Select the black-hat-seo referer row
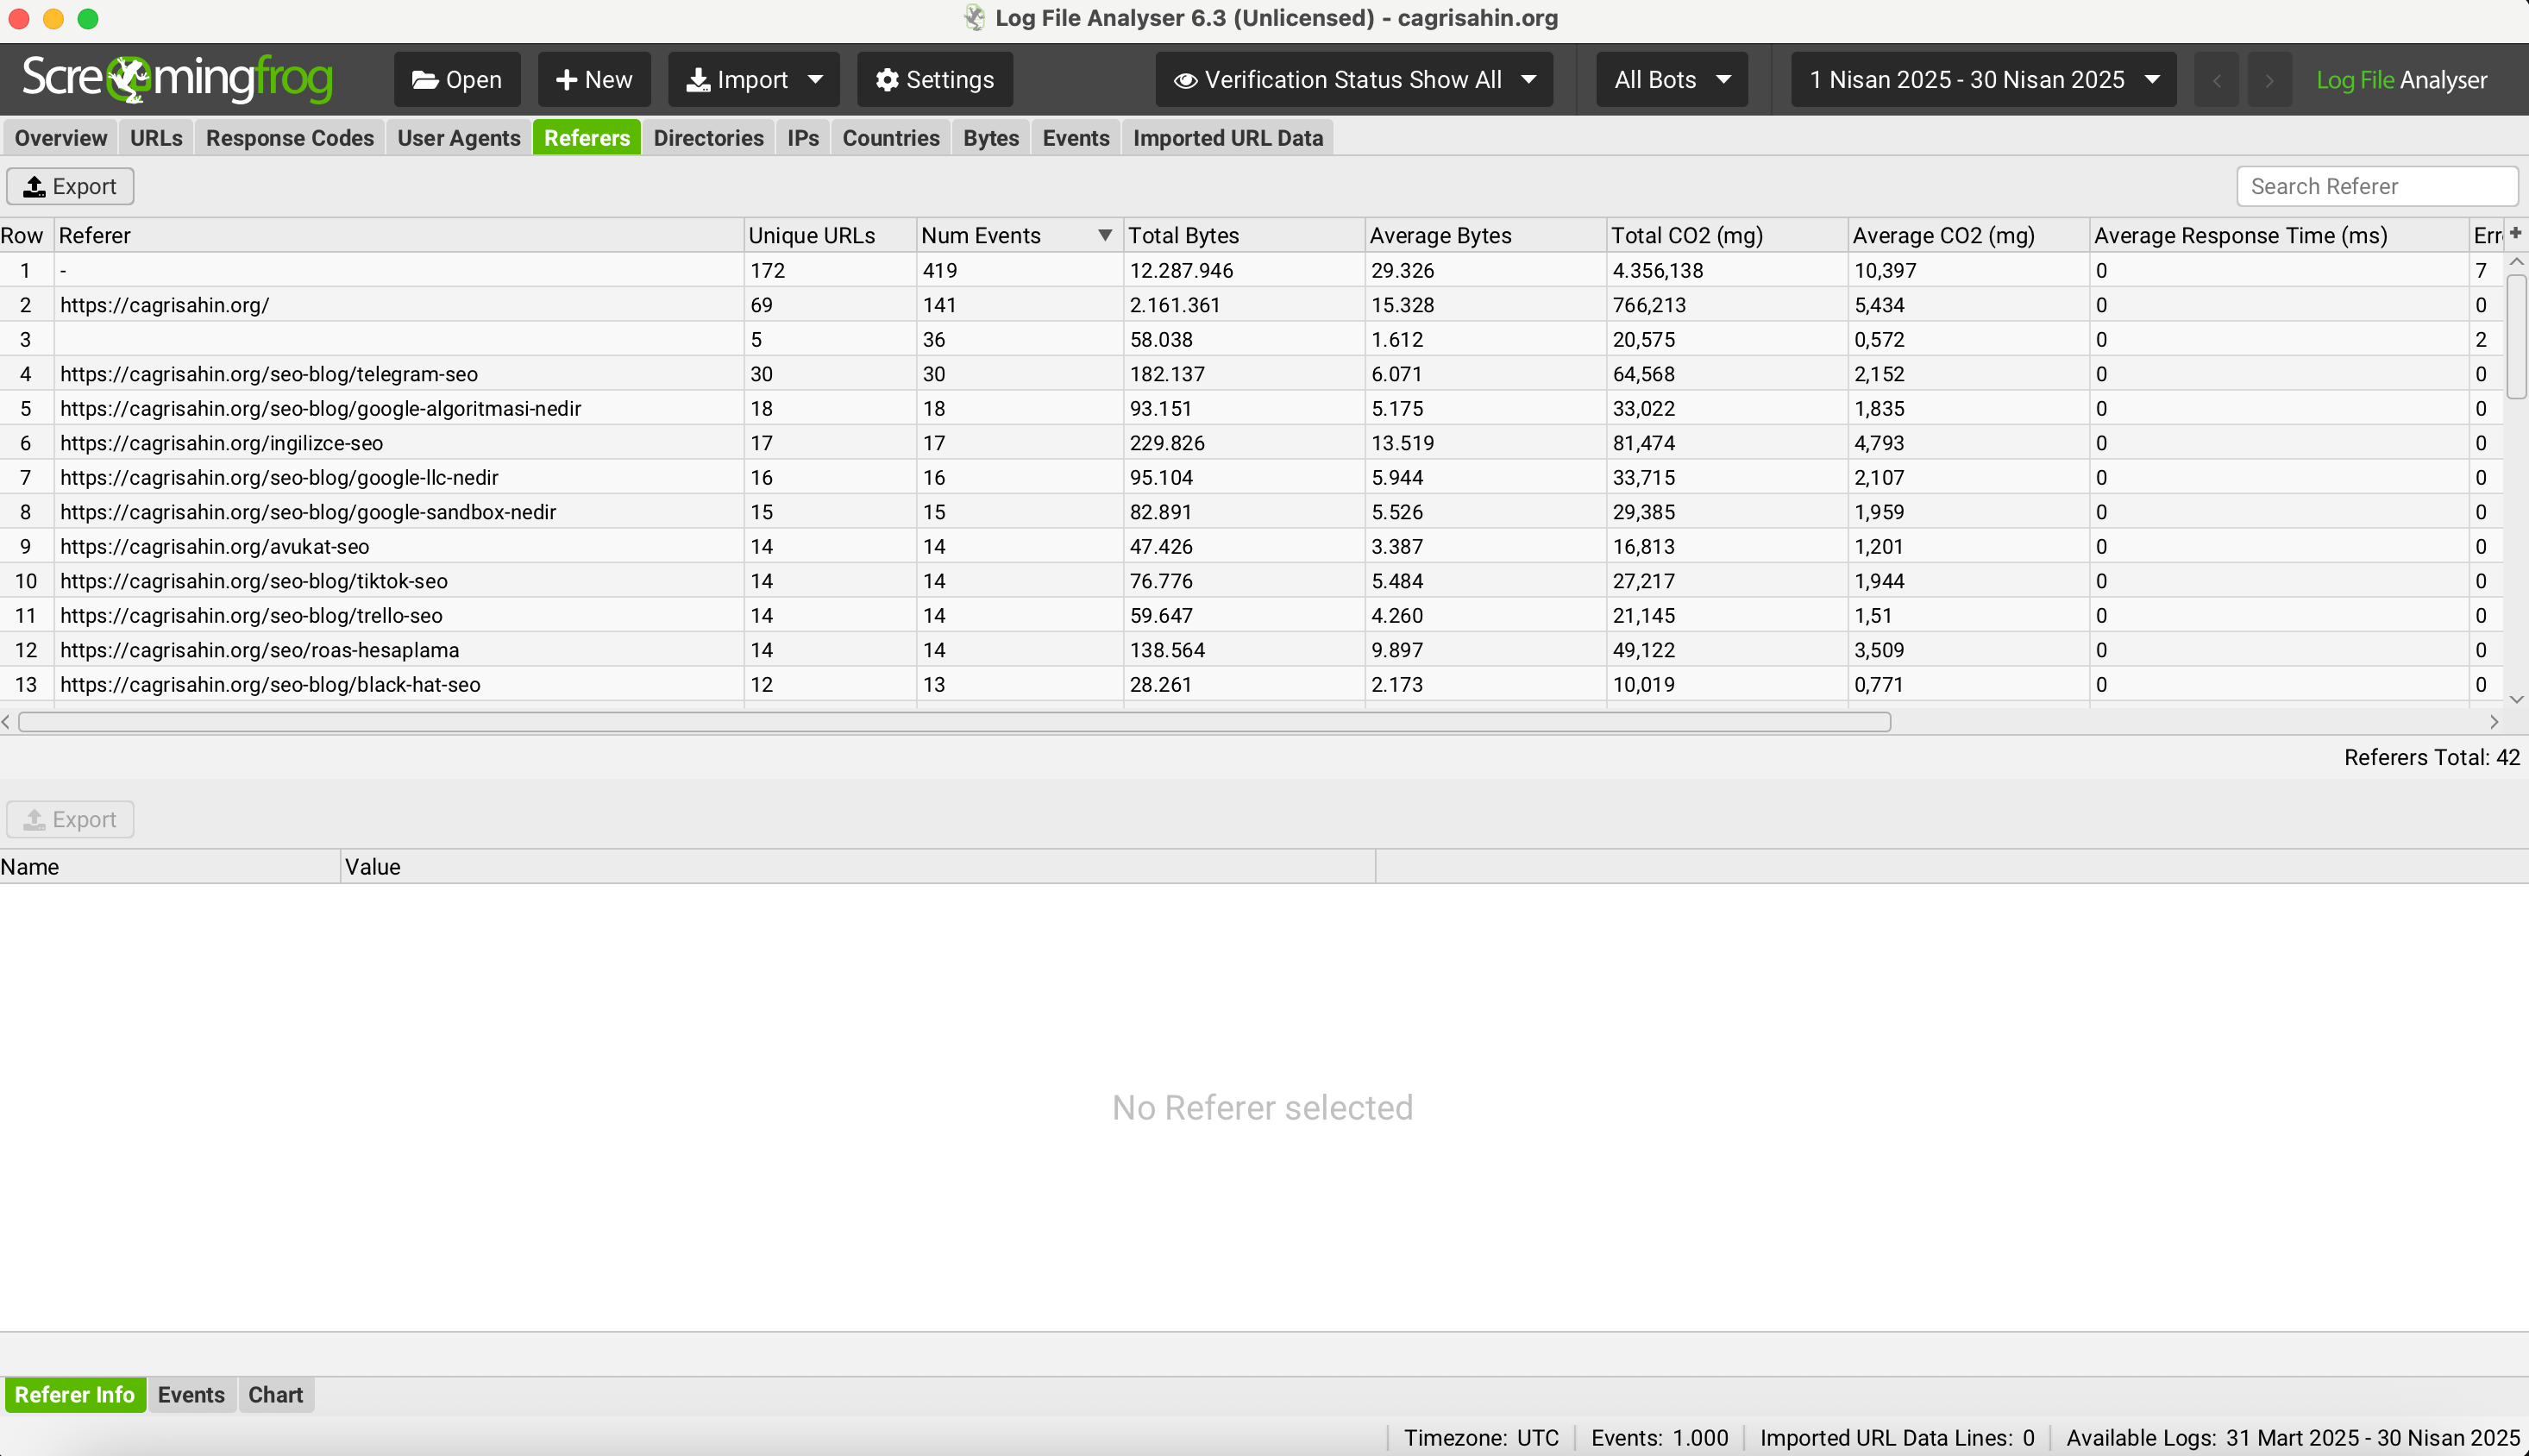This screenshot has height=1456, width=2529. (x=1251, y=684)
